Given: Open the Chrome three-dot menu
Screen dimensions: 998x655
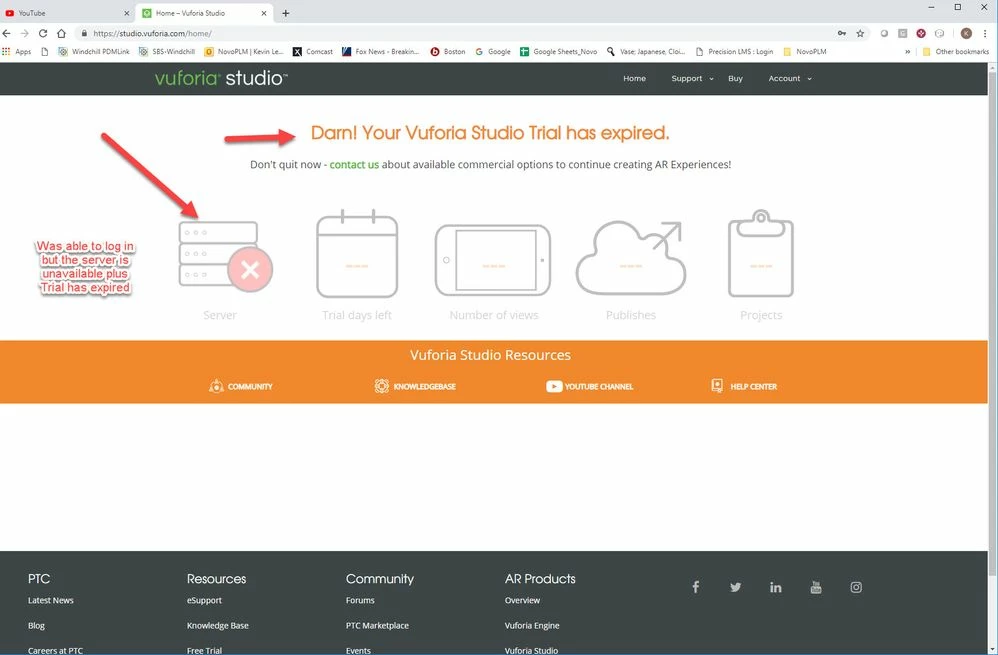Looking at the screenshot, I should pyautogui.click(x=985, y=33).
